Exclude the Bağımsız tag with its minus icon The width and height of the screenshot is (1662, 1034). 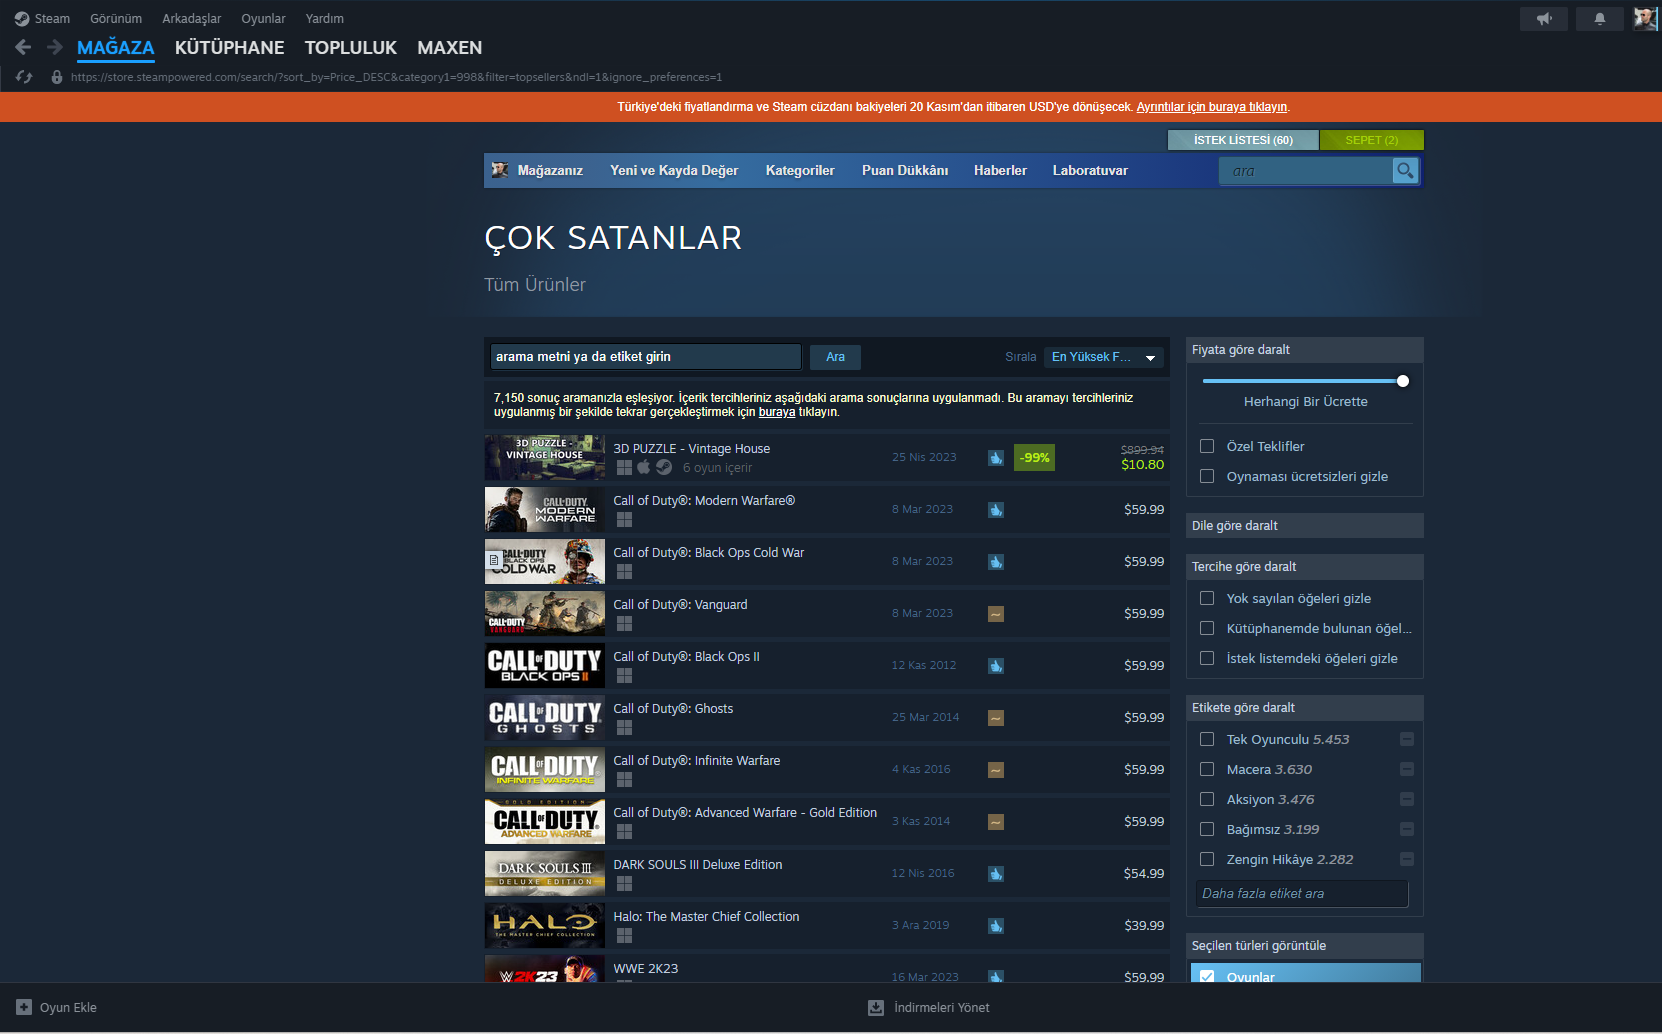tap(1407, 829)
